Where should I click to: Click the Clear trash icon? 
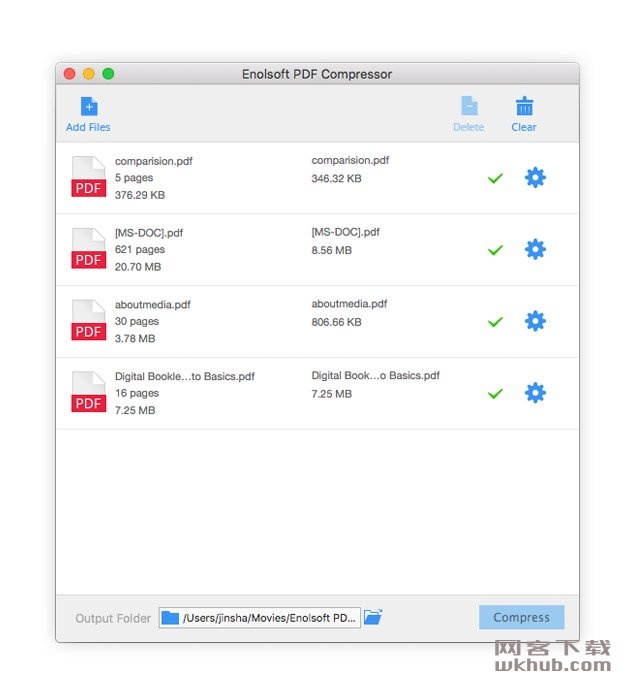click(x=524, y=106)
